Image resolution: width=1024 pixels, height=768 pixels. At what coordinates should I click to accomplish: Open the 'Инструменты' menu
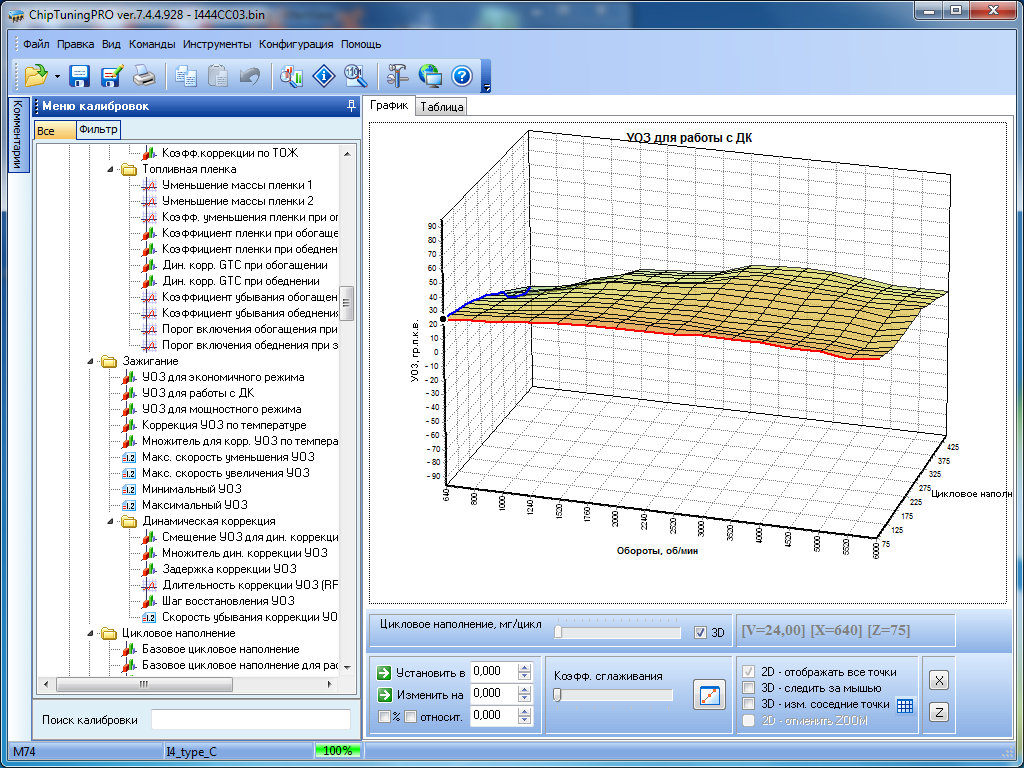point(217,44)
